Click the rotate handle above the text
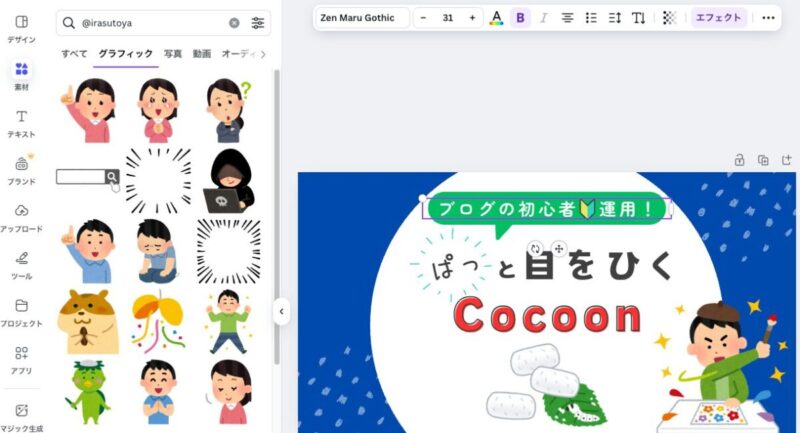This screenshot has height=433, width=800. coord(535,249)
